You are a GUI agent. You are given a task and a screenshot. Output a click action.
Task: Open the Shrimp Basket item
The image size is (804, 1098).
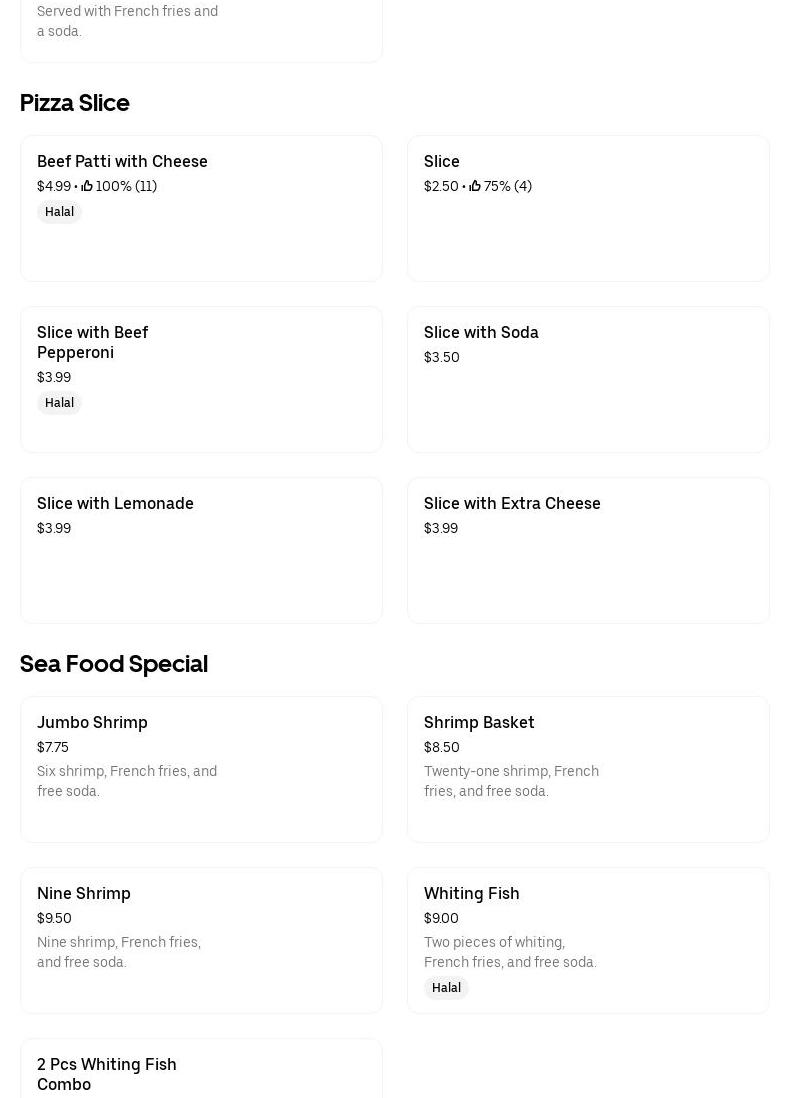[x=588, y=769]
